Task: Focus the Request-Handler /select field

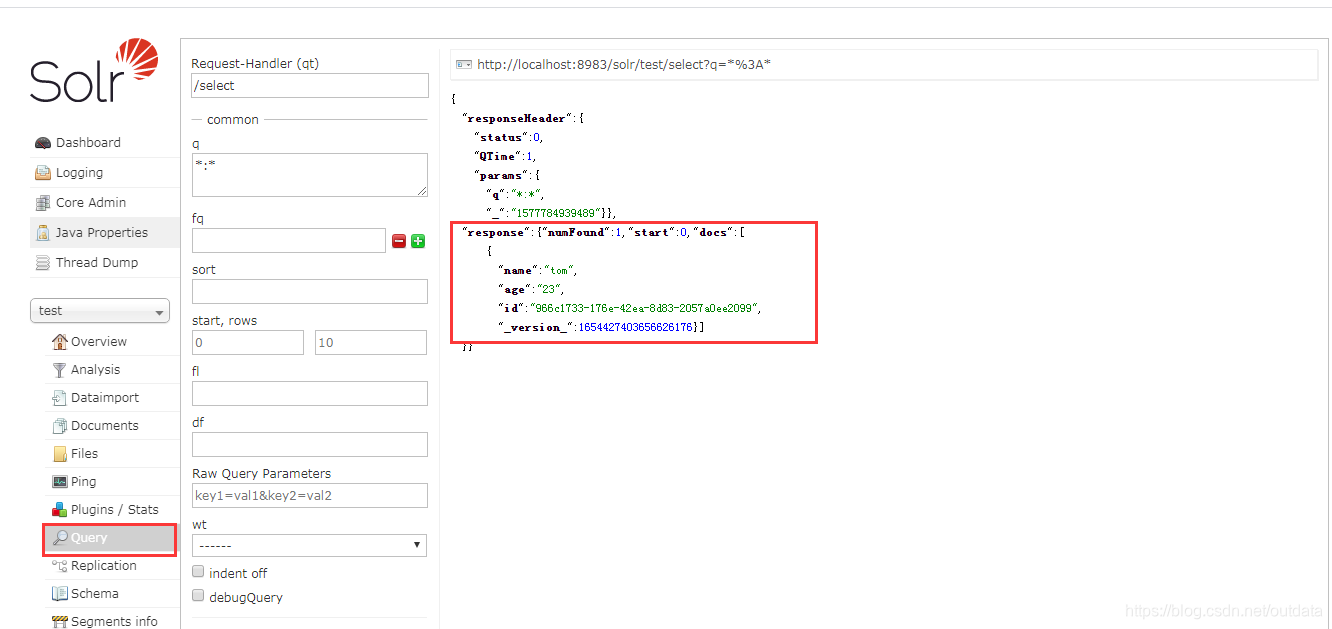Action: (310, 86)
